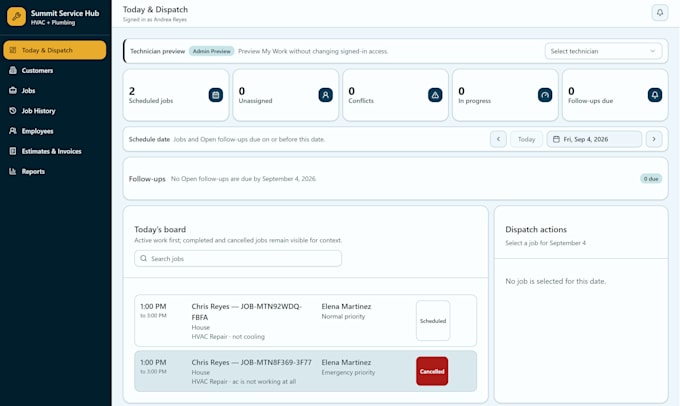Click the 'Dispatch actions' heading
This screenshot has height=406, width=680.
536,229
